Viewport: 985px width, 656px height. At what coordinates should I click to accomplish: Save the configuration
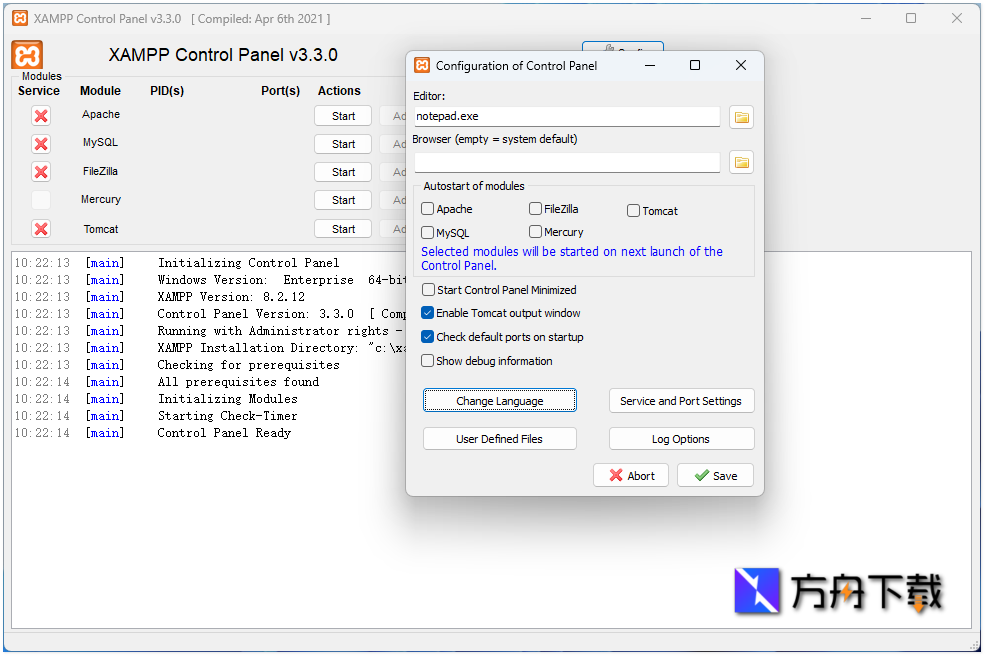pos(715,475)
